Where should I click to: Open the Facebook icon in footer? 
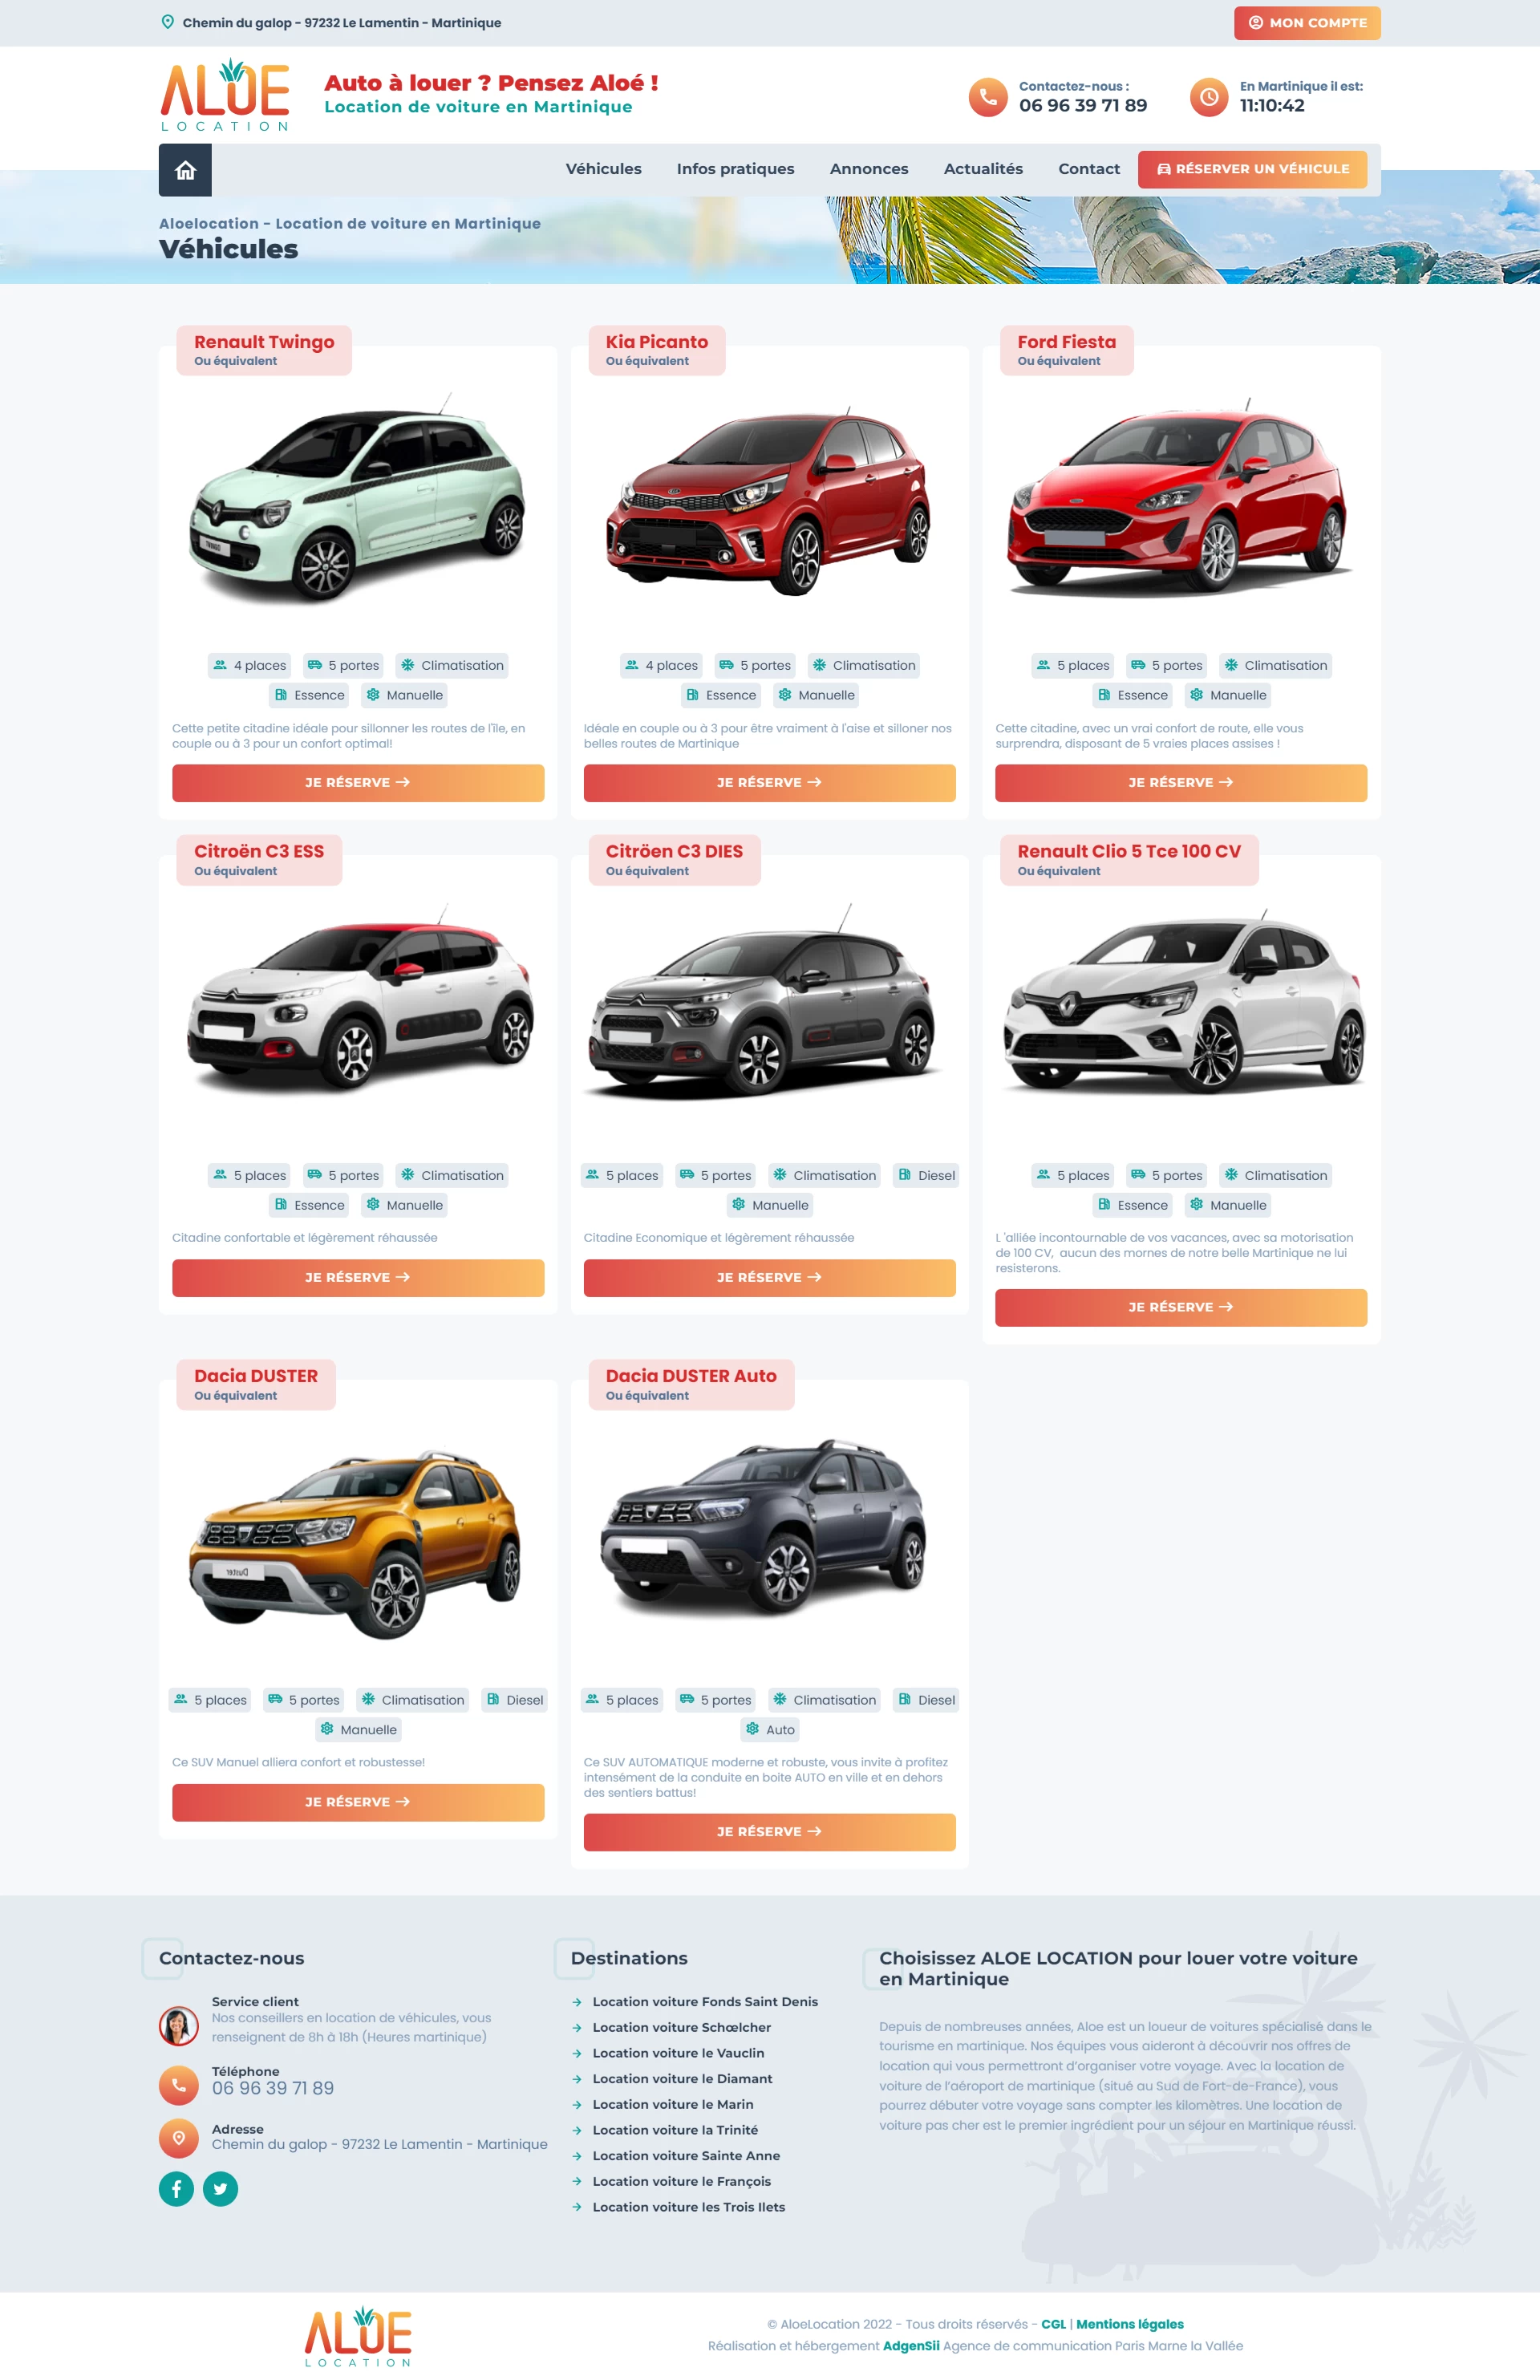(176, 2189)
